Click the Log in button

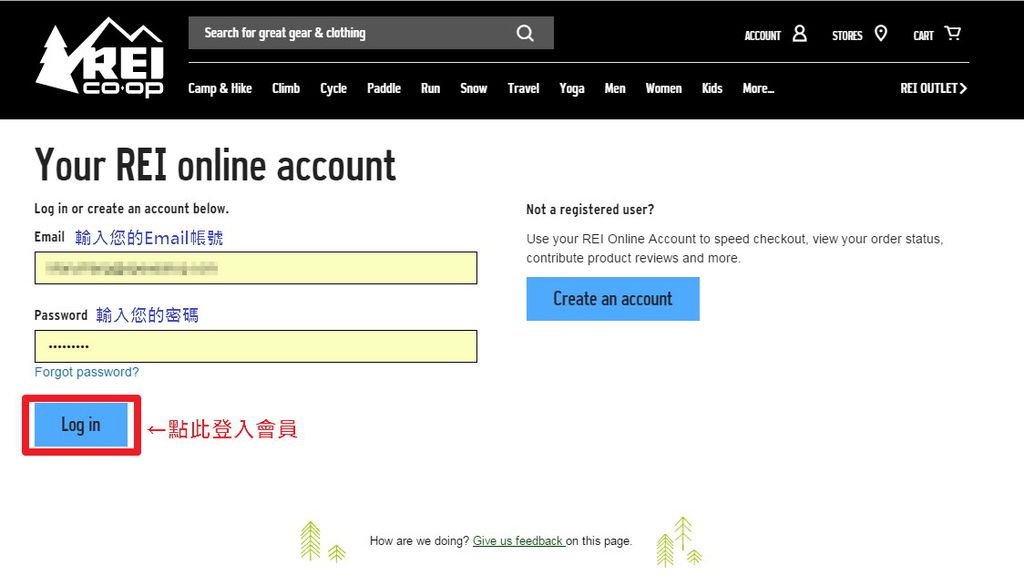pos(81,425)
